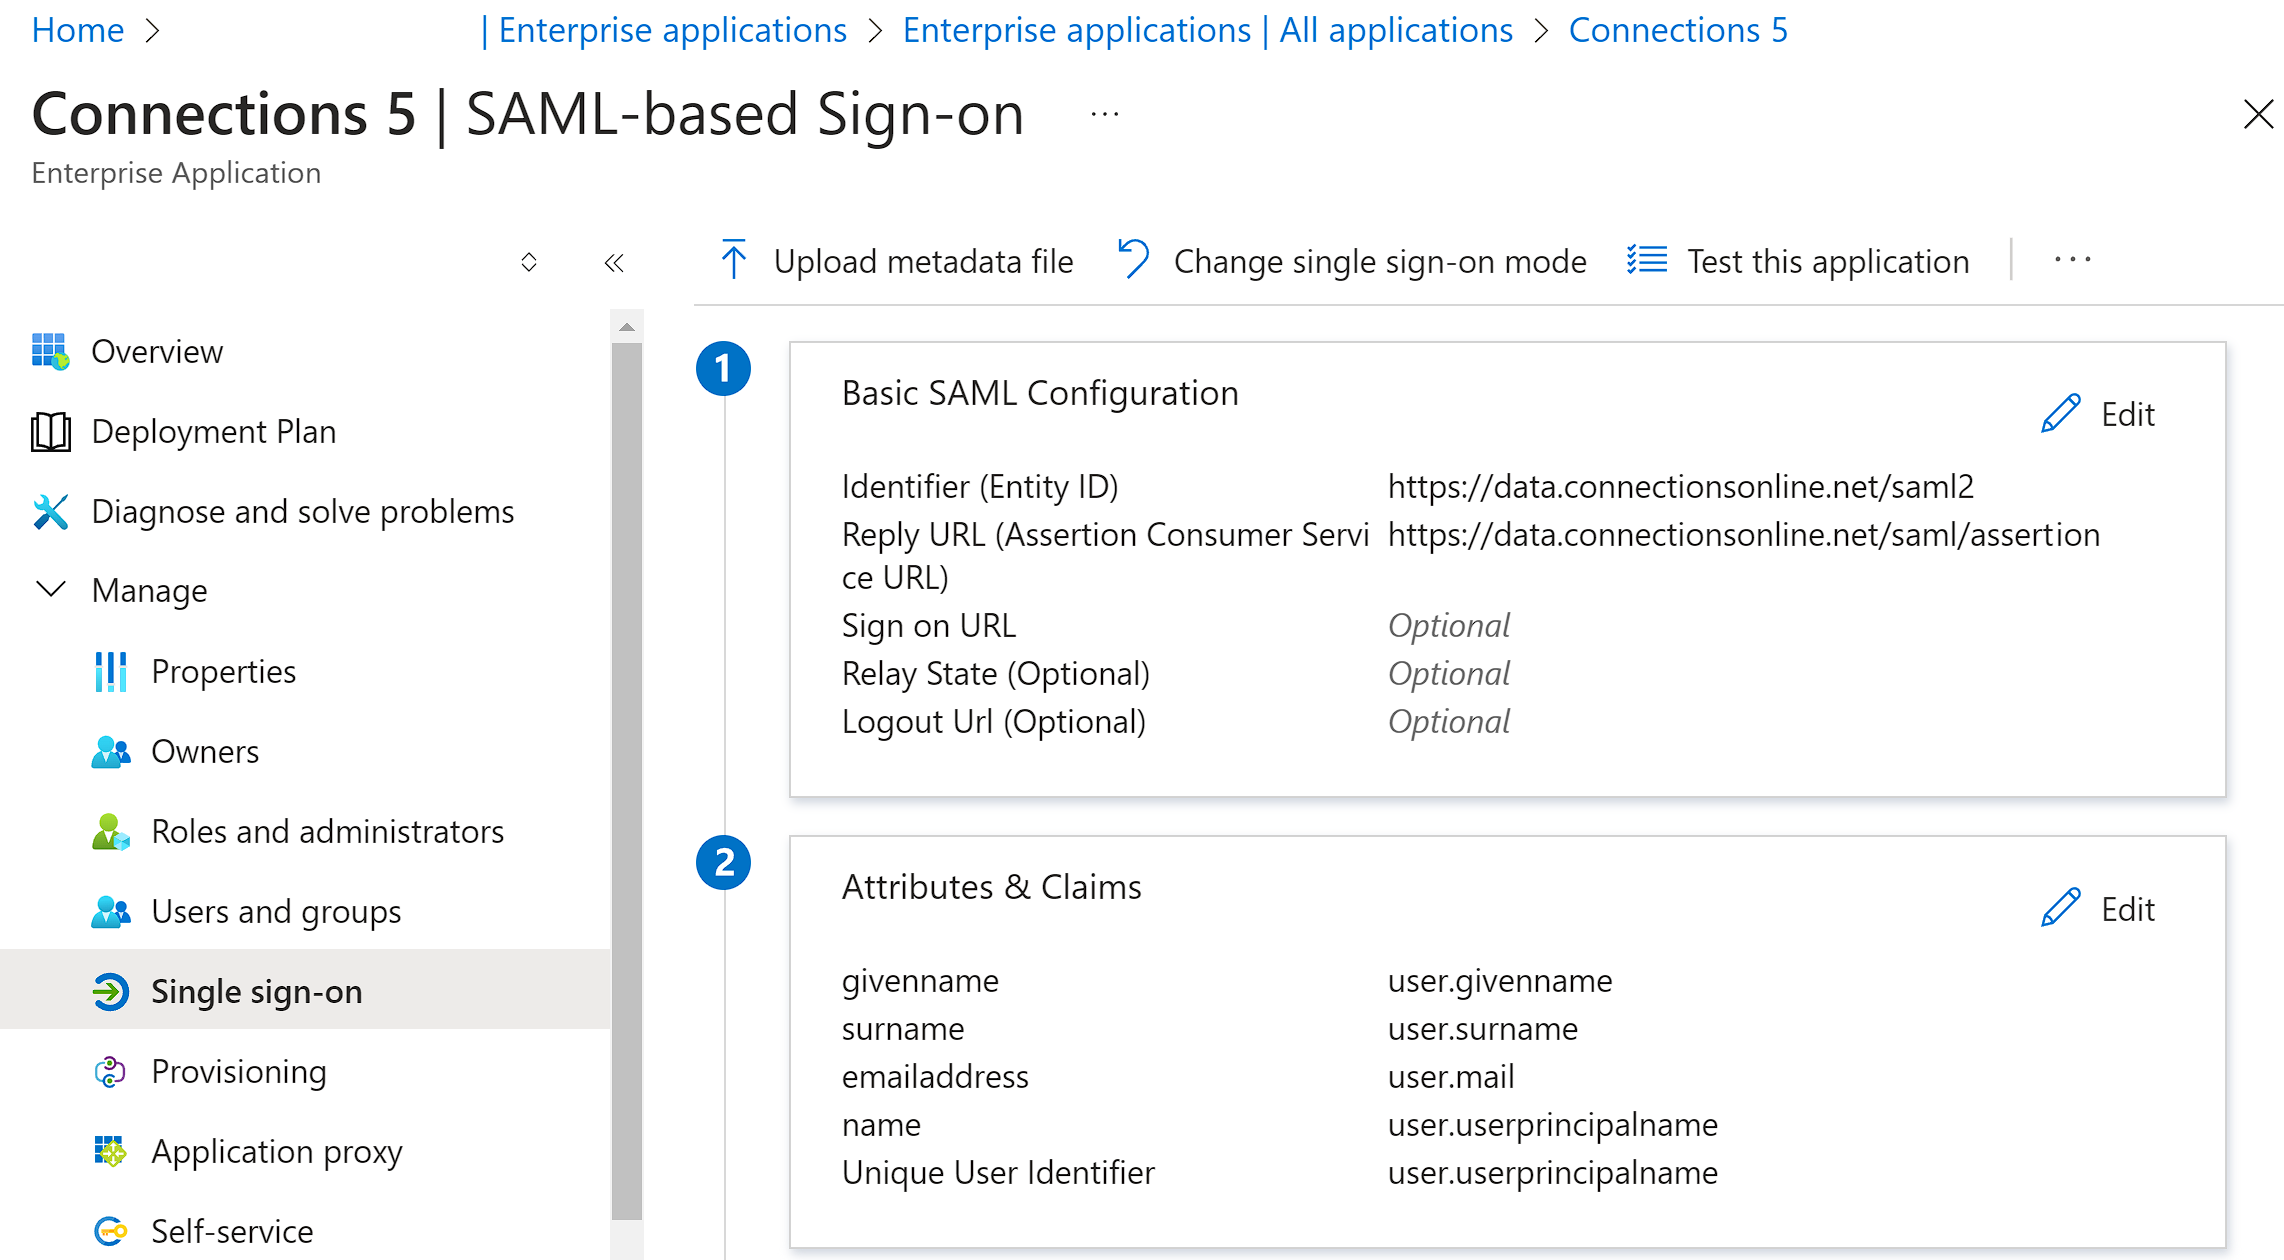2284x1260 pixels.
Task: Click the Identifier https://data.connectionsonline.net/saml2 value
Action: click(1681, 486)
